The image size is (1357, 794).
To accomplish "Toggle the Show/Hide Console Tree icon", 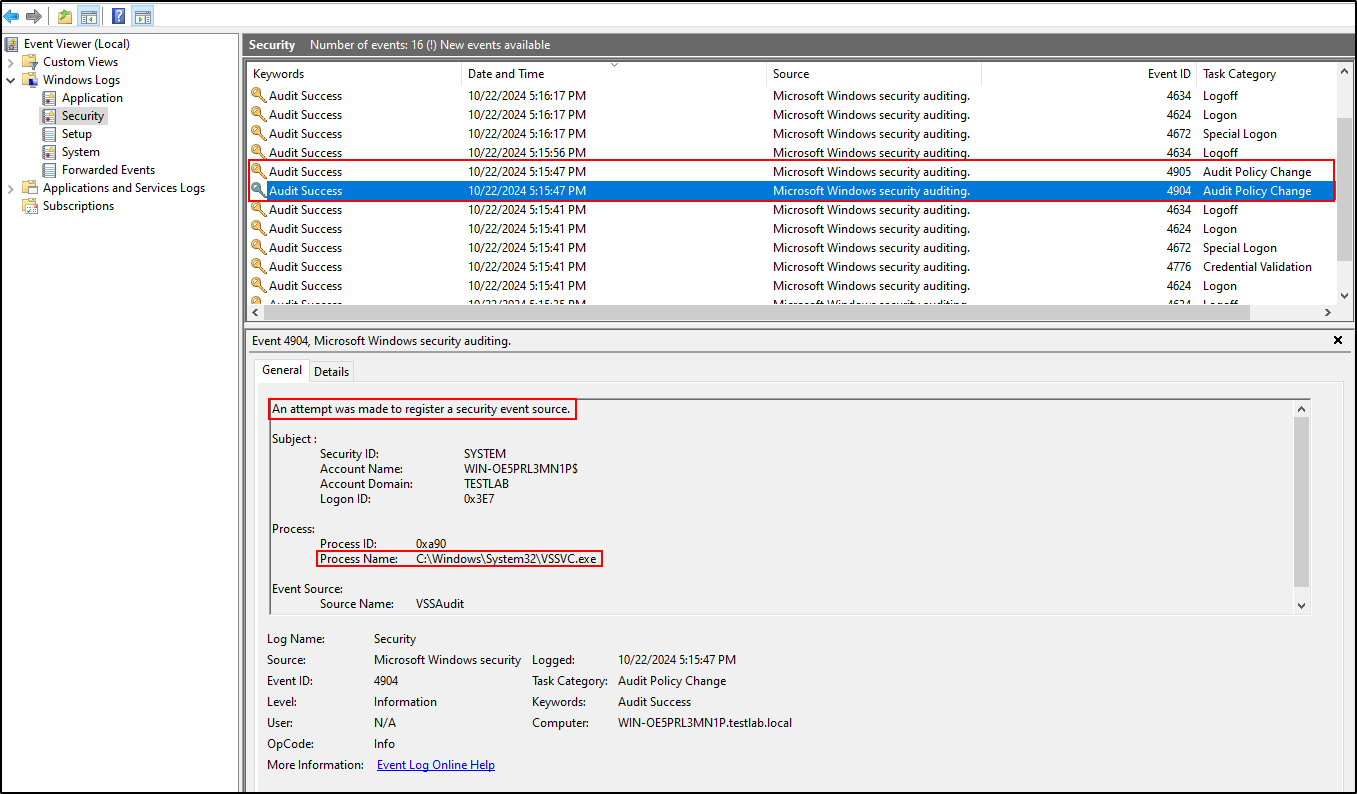I will [x=88, y=16].
